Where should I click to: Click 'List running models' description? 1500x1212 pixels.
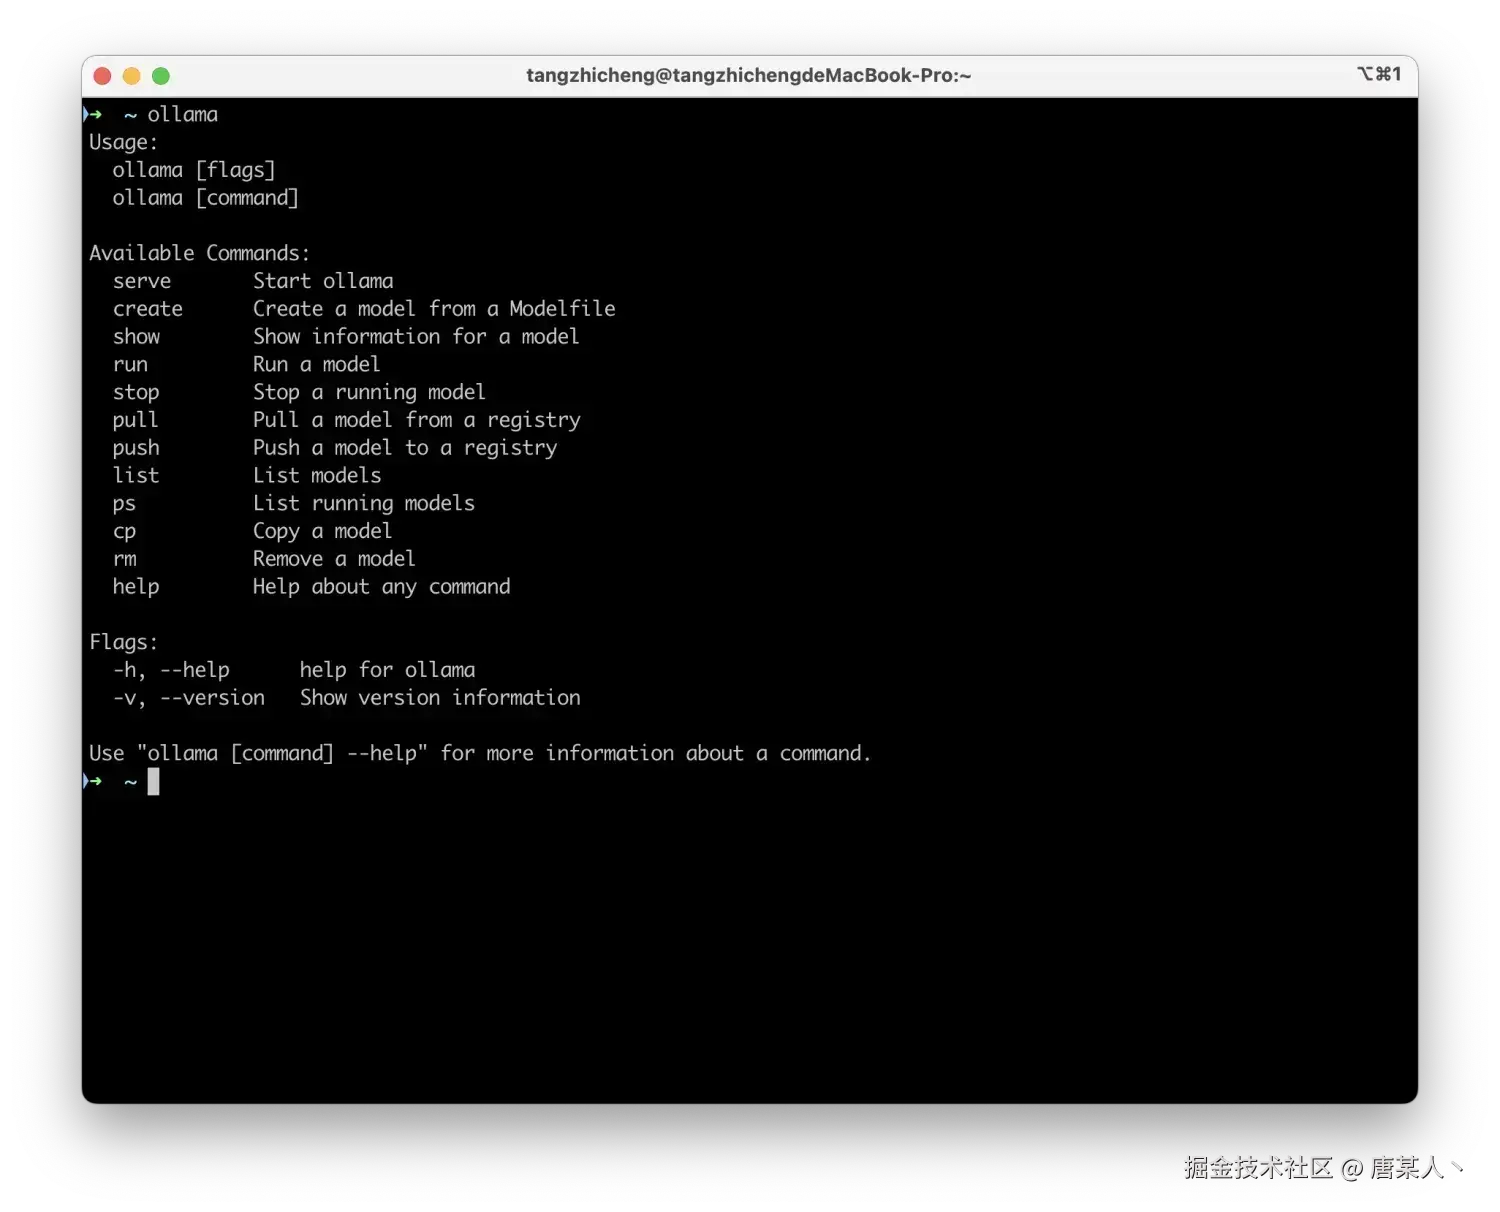[x=364, y=504]
